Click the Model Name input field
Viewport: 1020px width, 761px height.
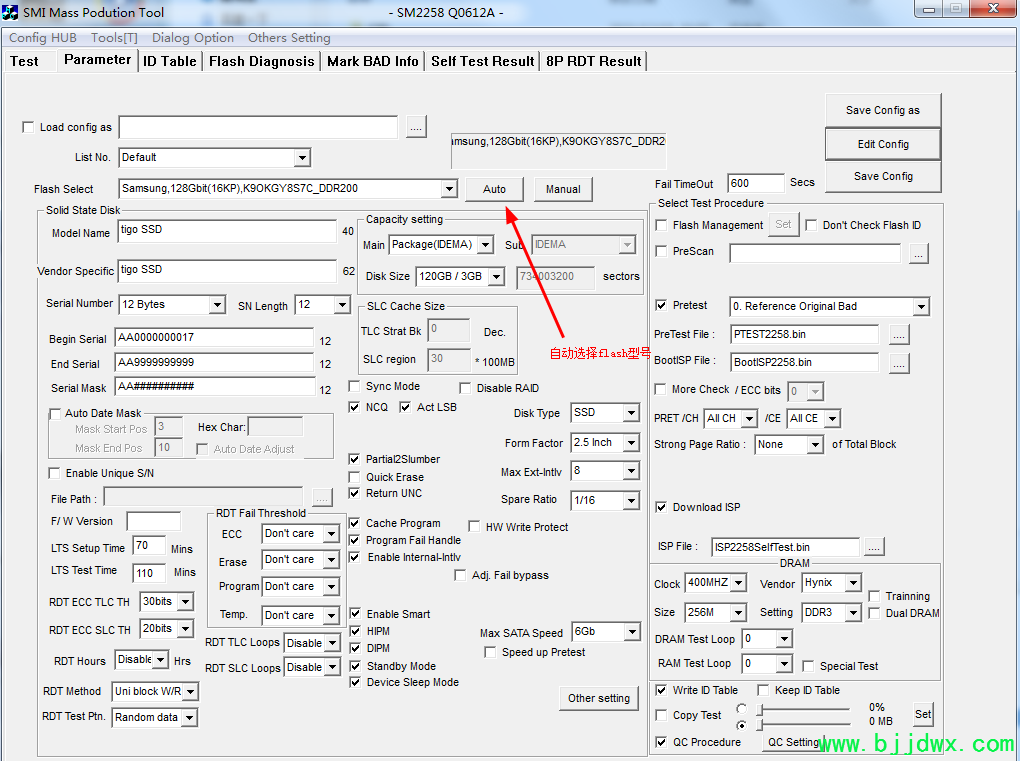(x=227, y=231)
